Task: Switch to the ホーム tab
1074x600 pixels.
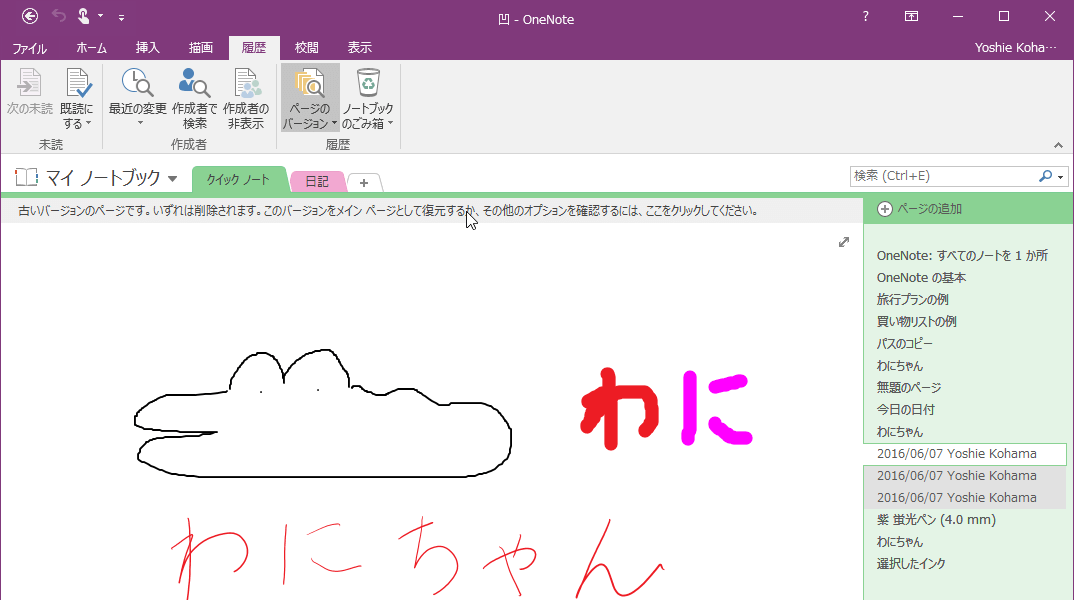Action: tap(91, 48)
